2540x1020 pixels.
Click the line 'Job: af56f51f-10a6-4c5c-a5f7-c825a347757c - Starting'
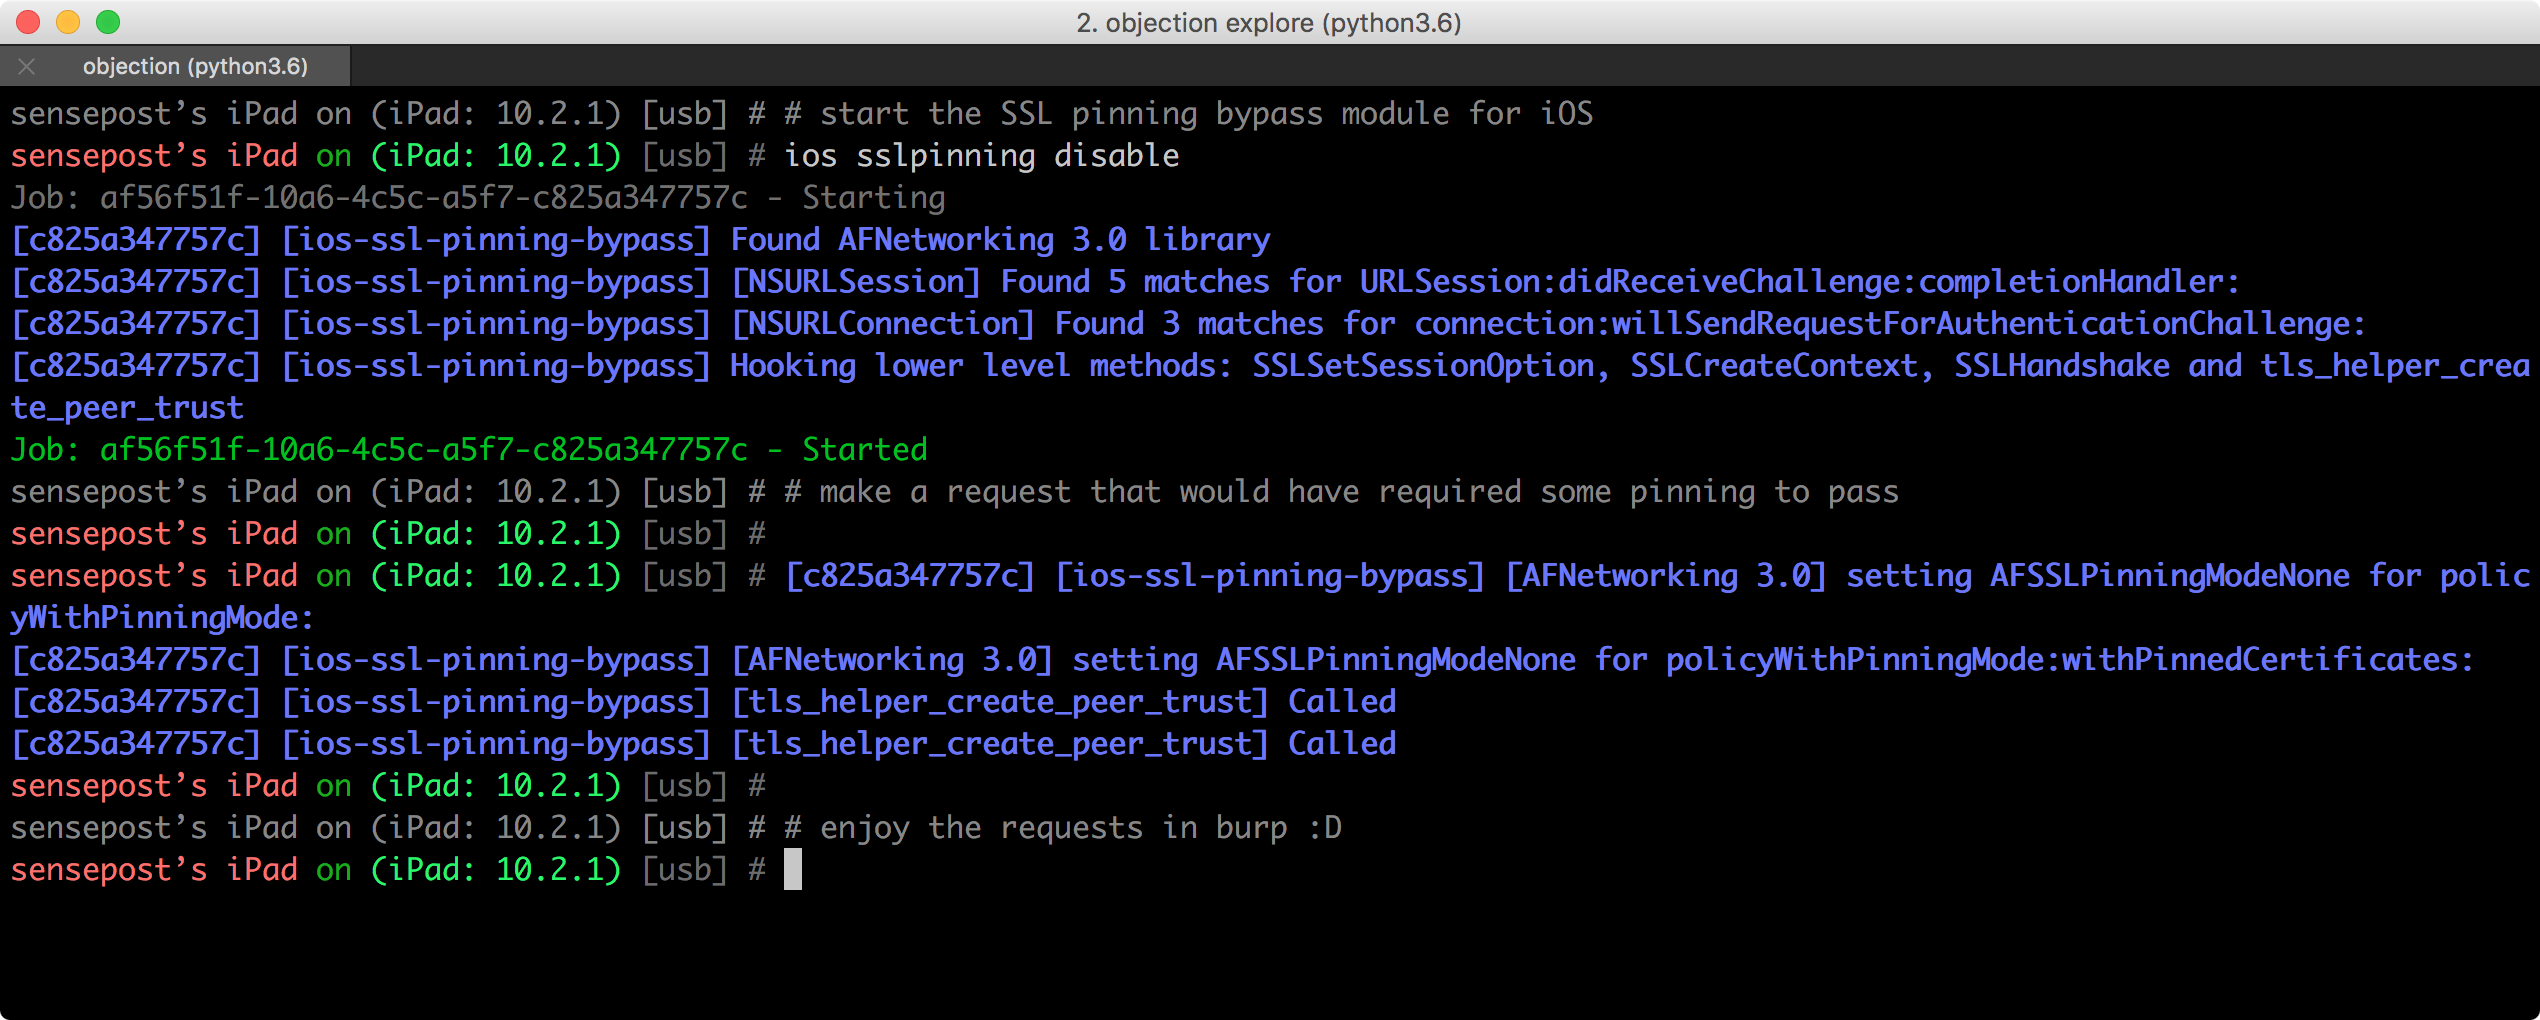478,198
